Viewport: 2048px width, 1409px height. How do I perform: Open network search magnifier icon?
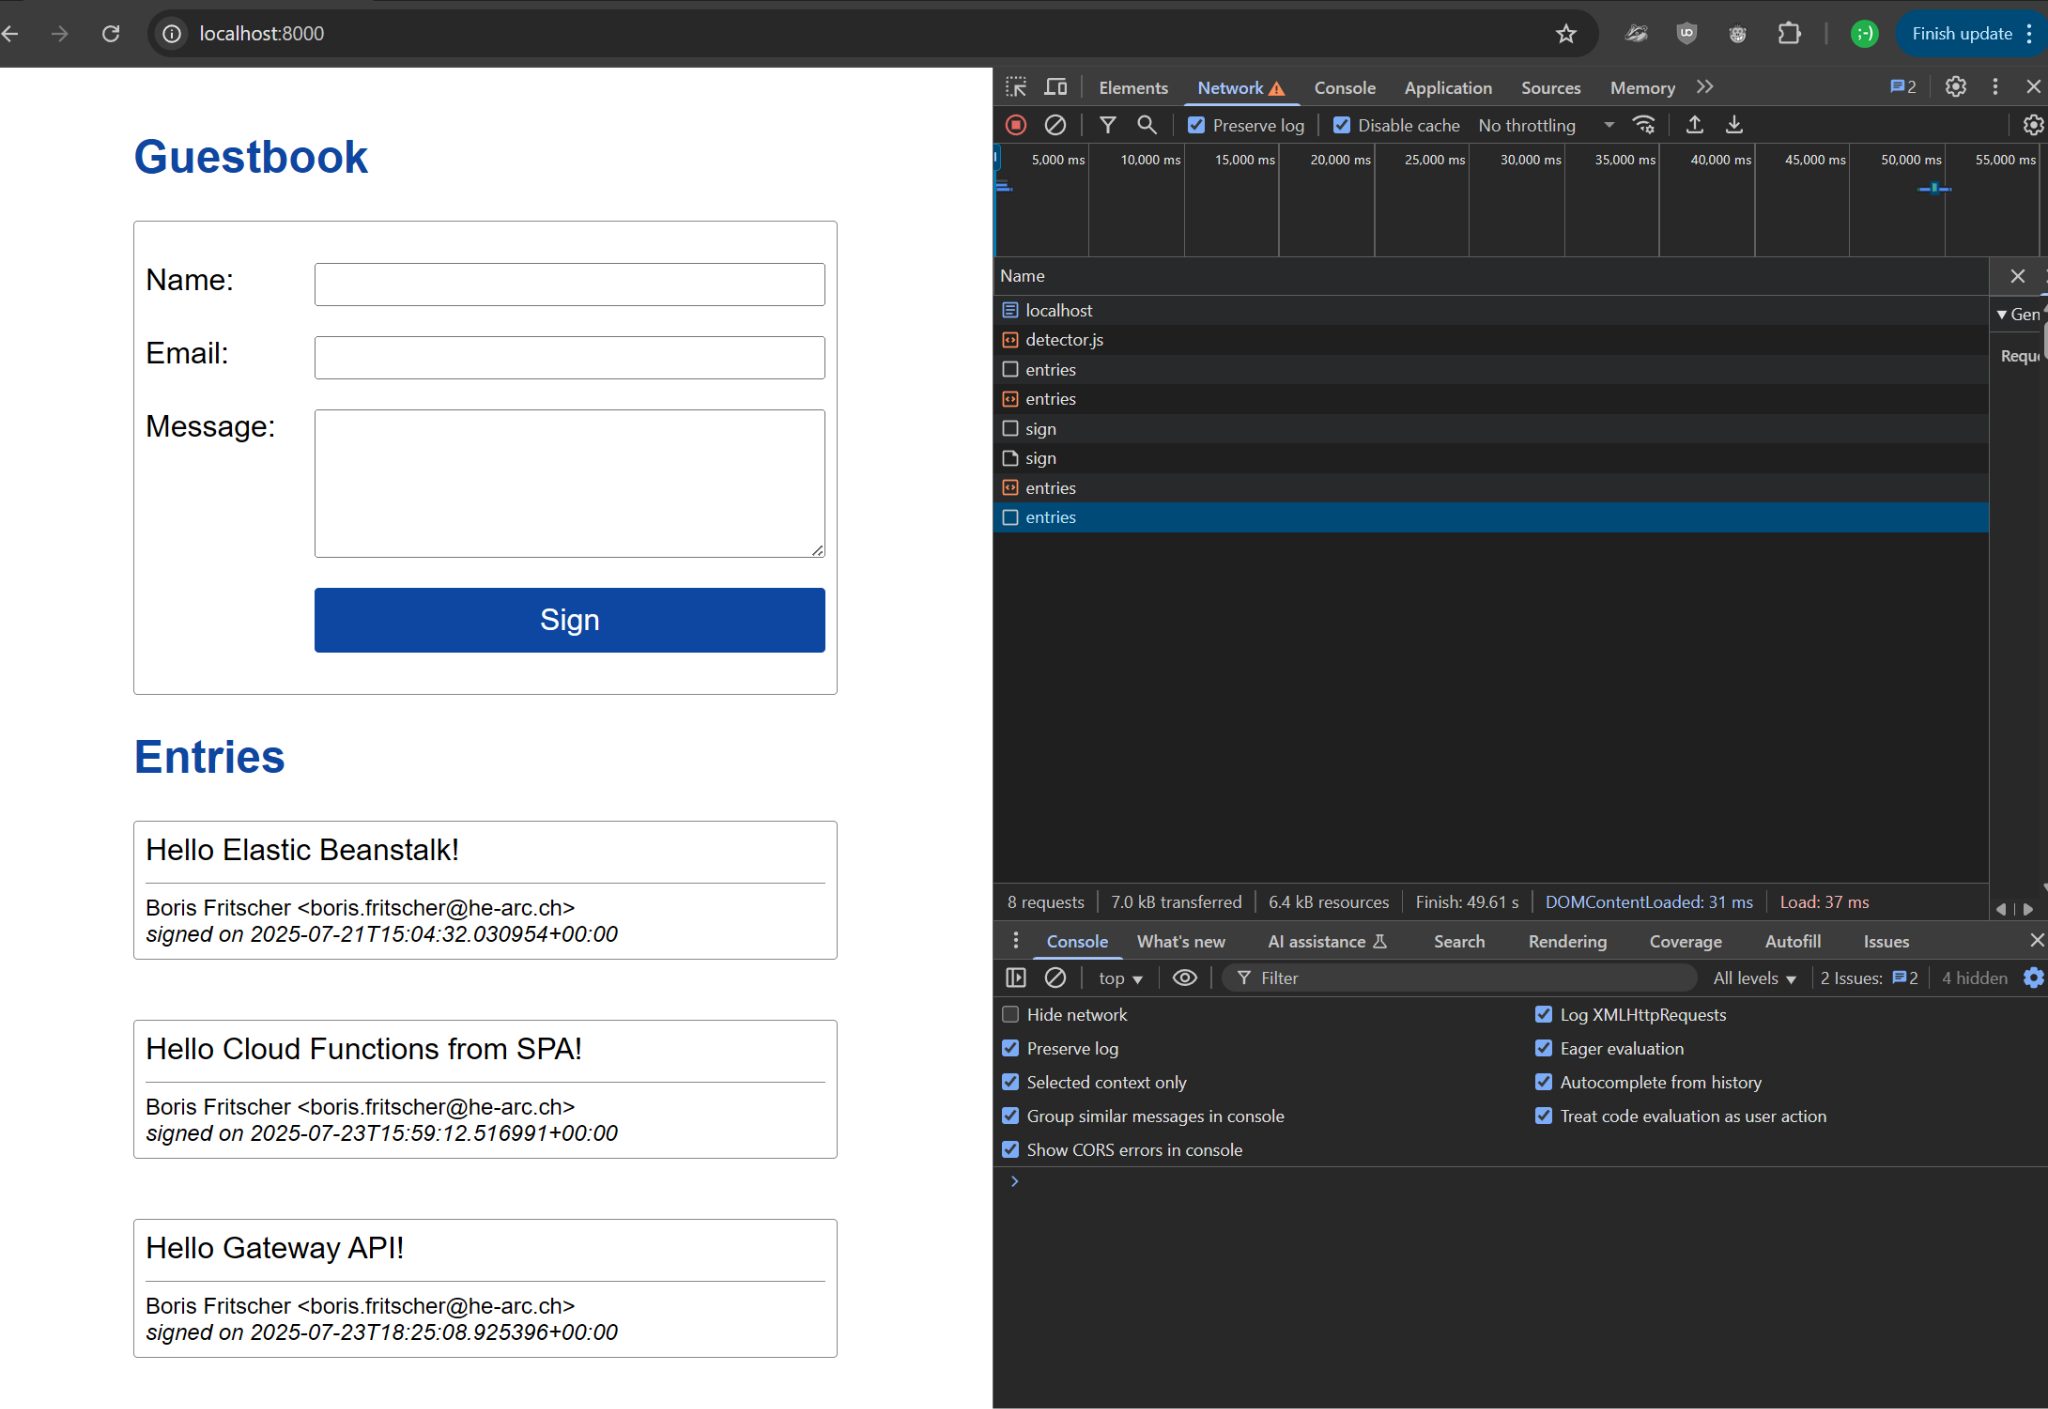[x=1147, y=125]
